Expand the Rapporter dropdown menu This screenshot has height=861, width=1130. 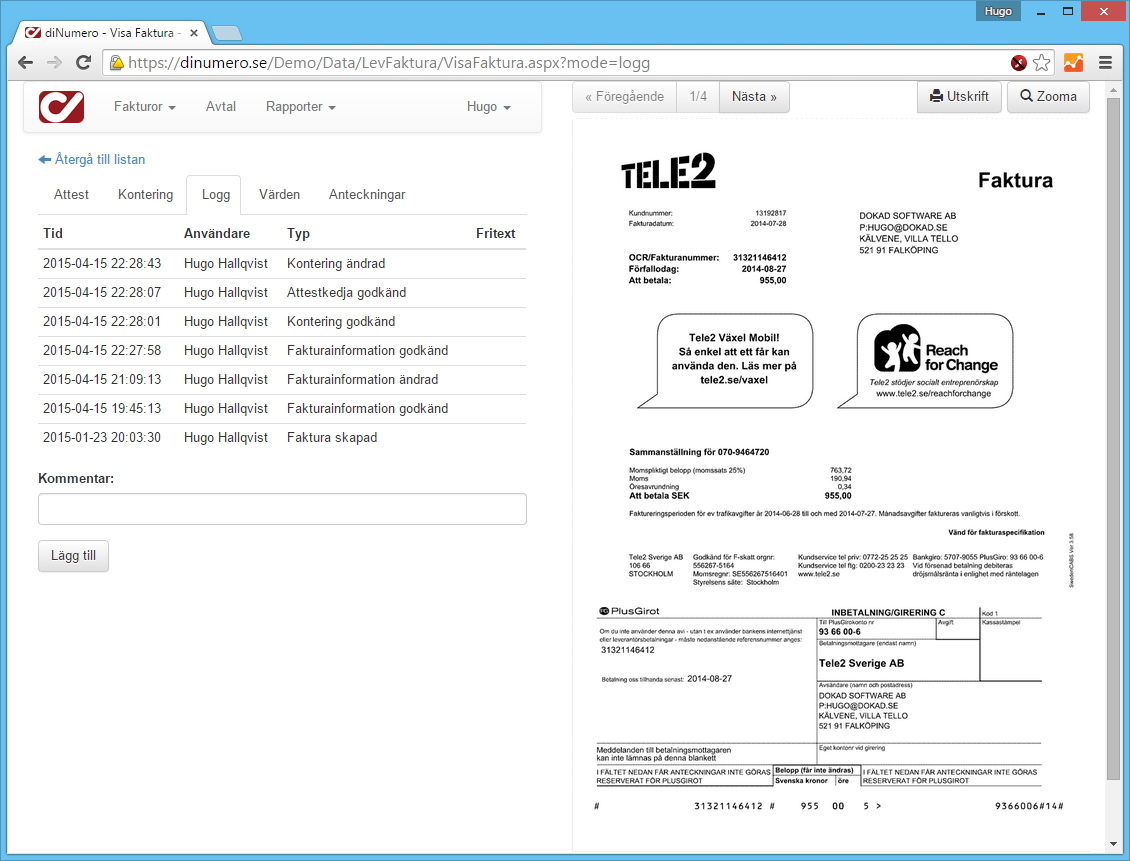(301, 107)
